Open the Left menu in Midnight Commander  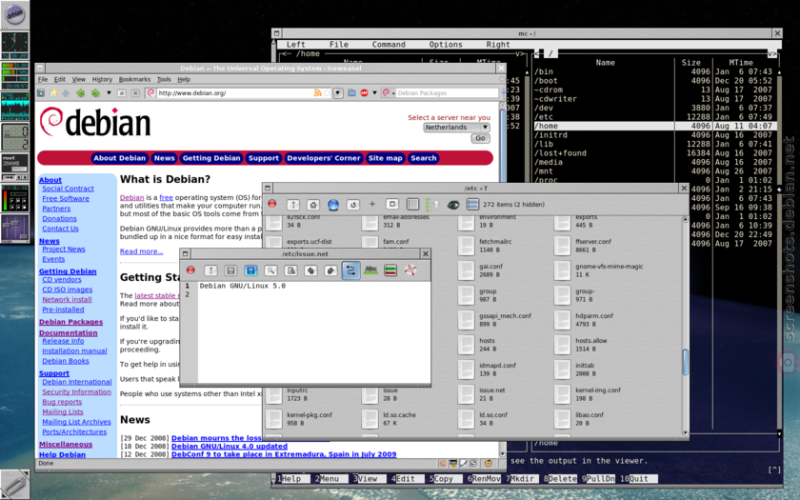[x=296, y=44]
